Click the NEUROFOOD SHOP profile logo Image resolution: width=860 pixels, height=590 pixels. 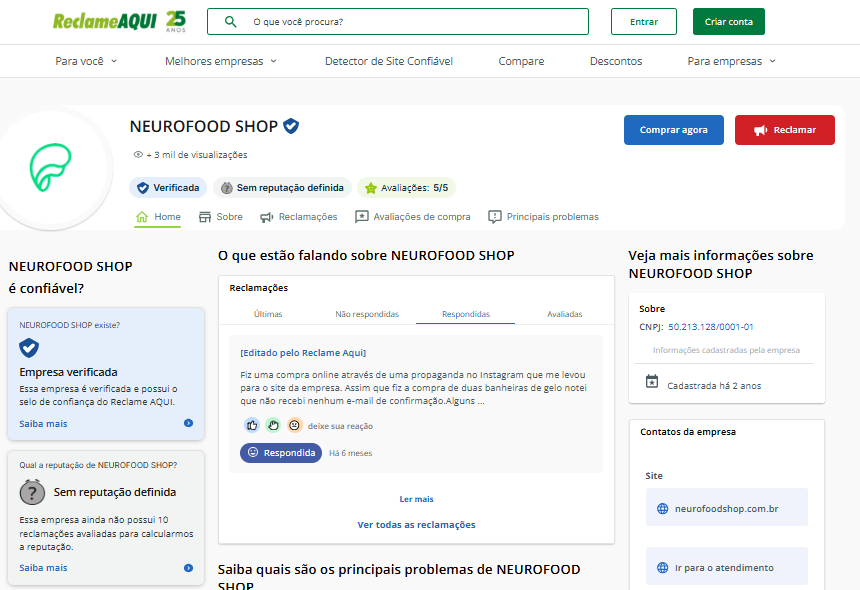point(56,170)
